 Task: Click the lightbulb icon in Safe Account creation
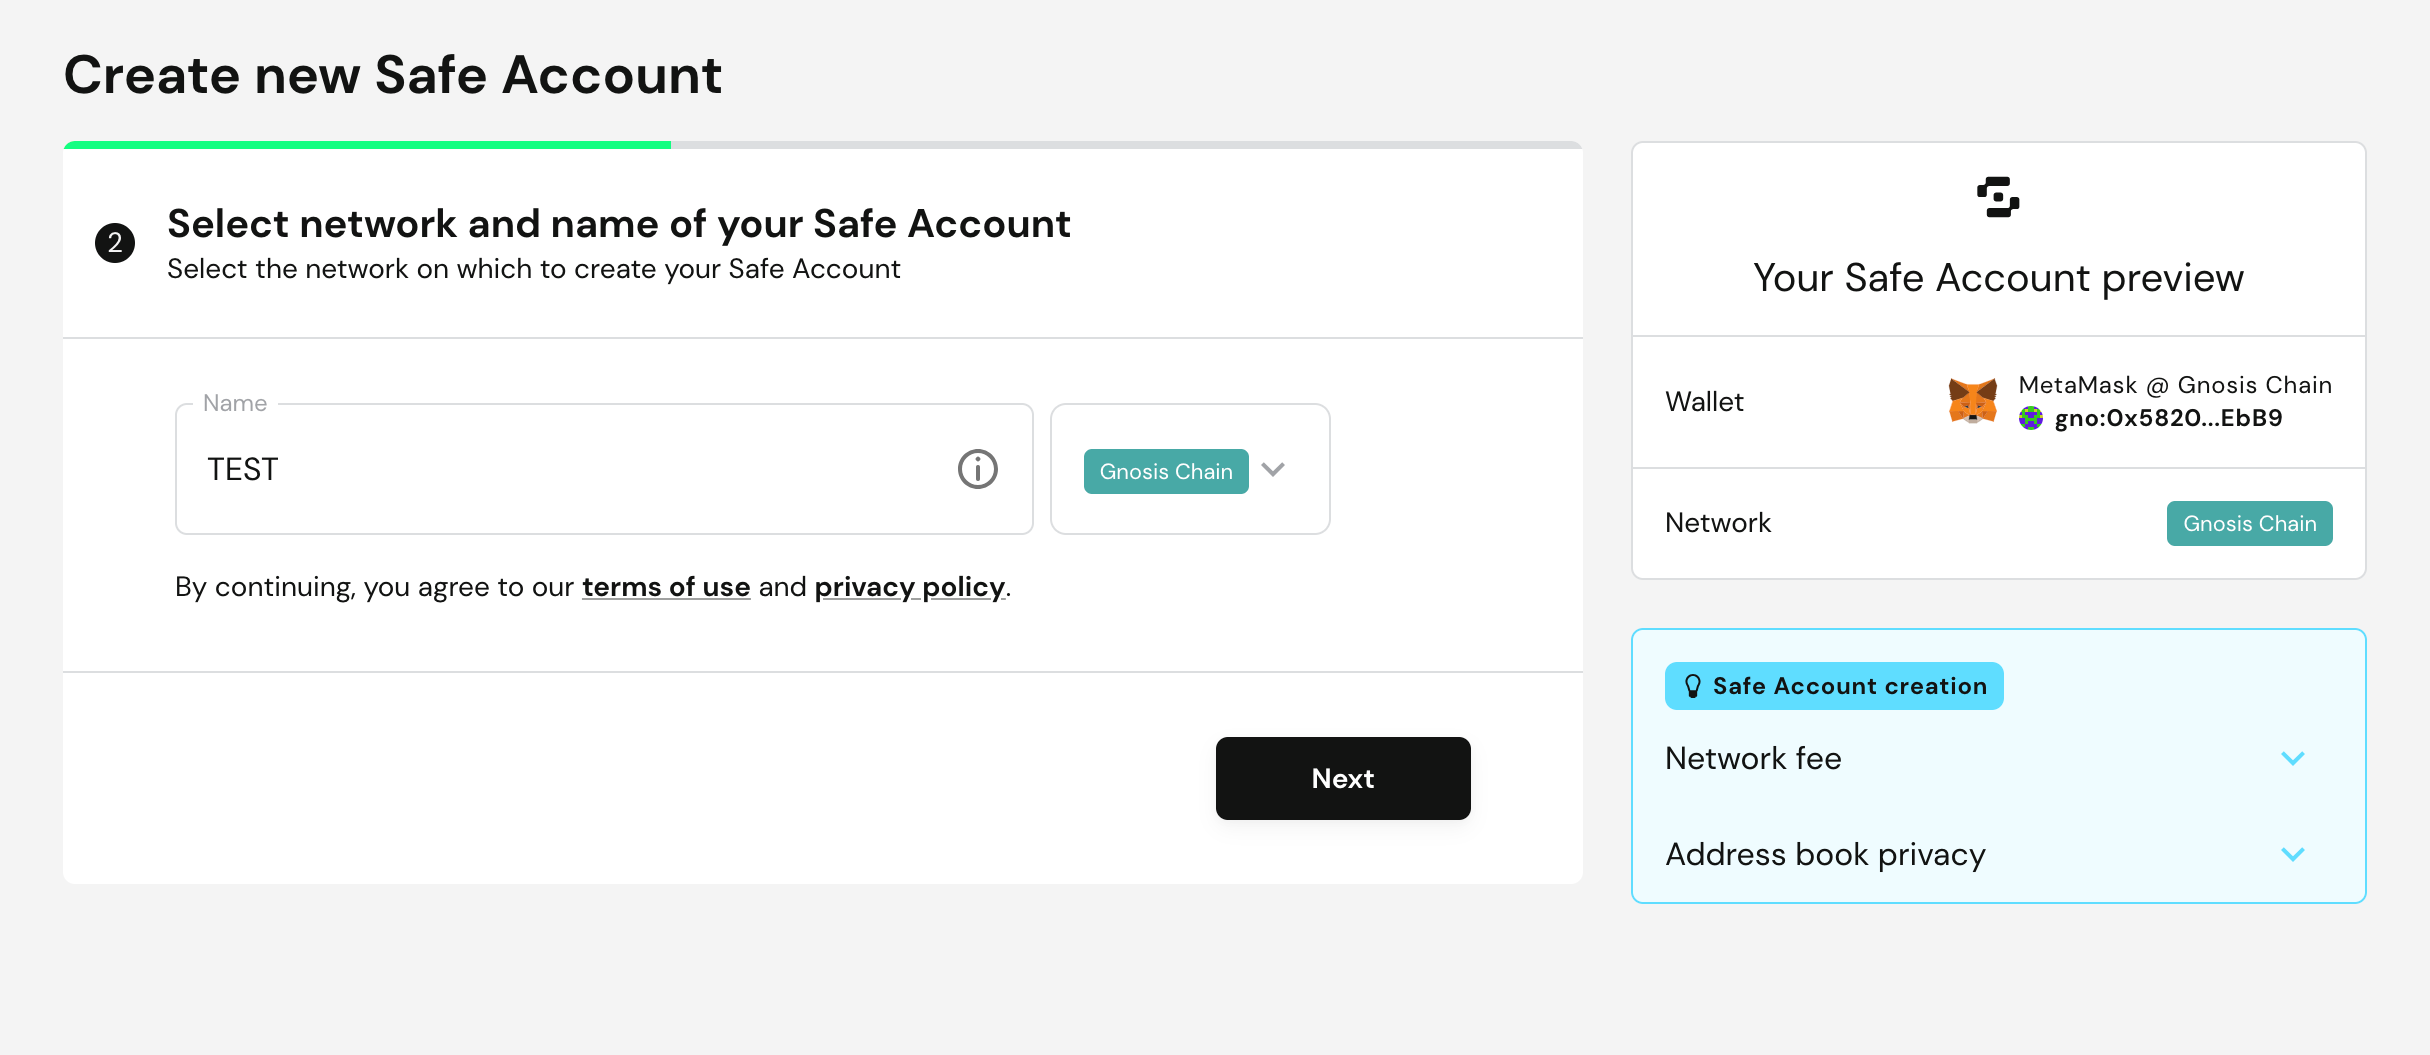tap(1692, 686)
